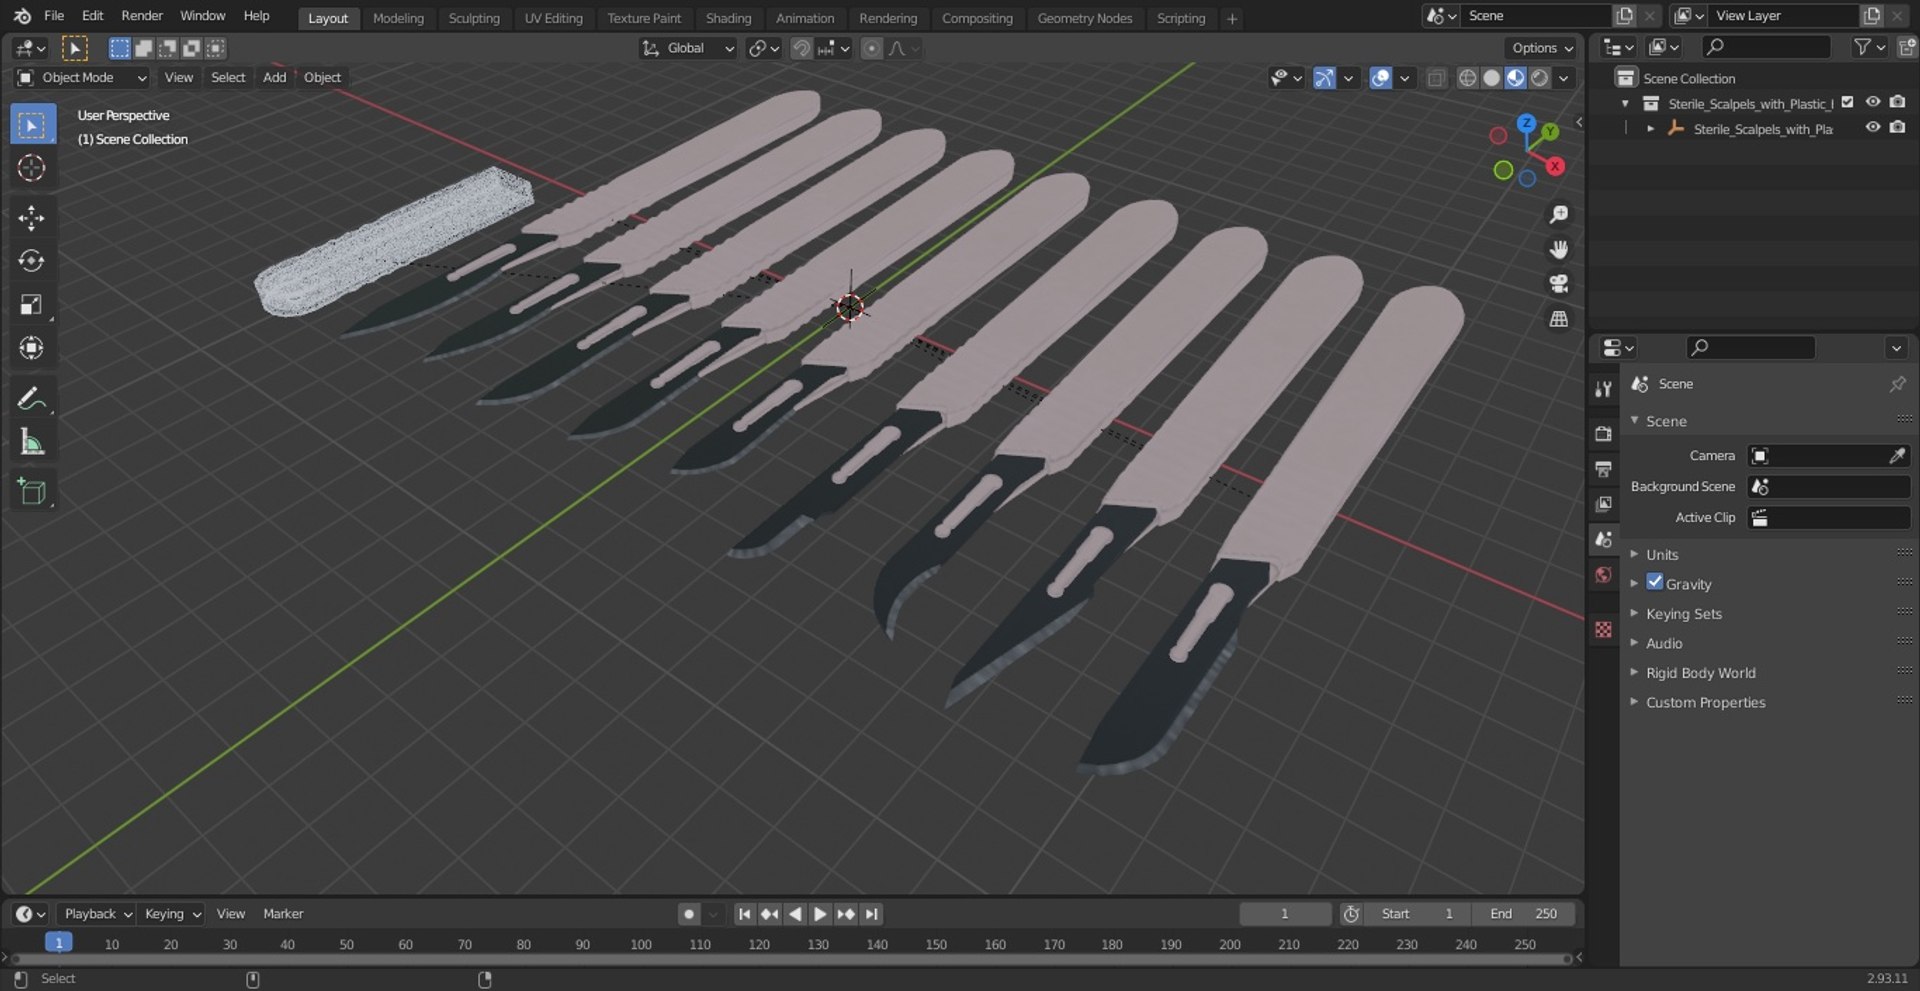Select the Cursor tool in toolbar
The width and height of the screenshot is (1920, 991).
[x=31, y=168]
